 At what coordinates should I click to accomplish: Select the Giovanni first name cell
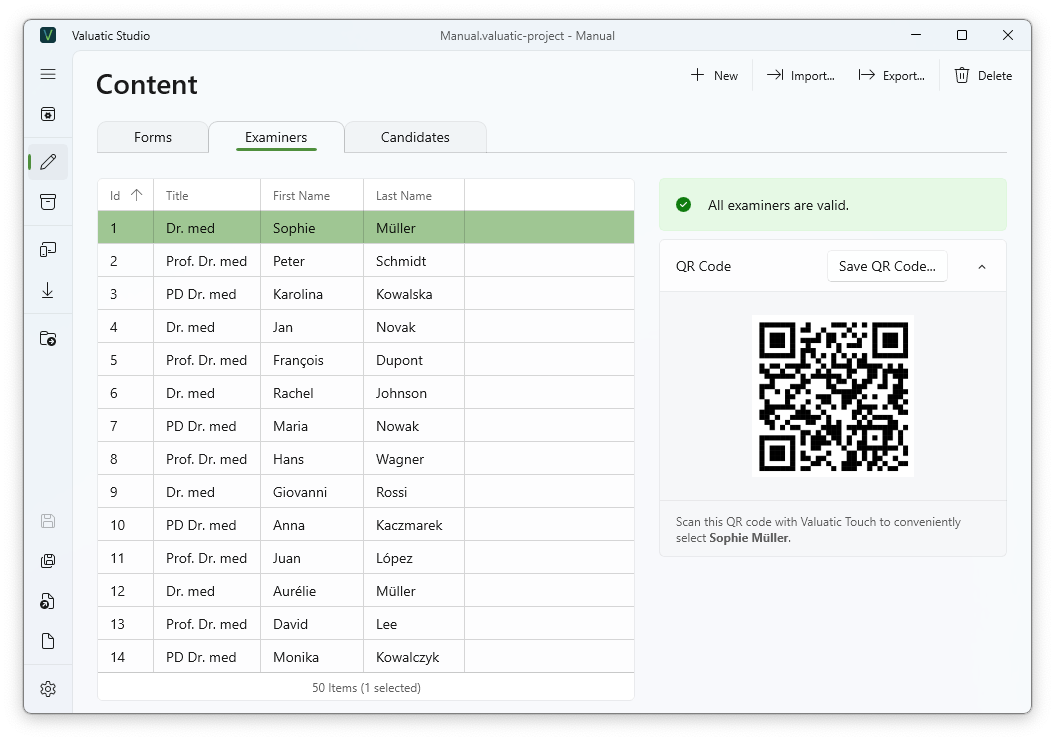click(x=312, y=491)
